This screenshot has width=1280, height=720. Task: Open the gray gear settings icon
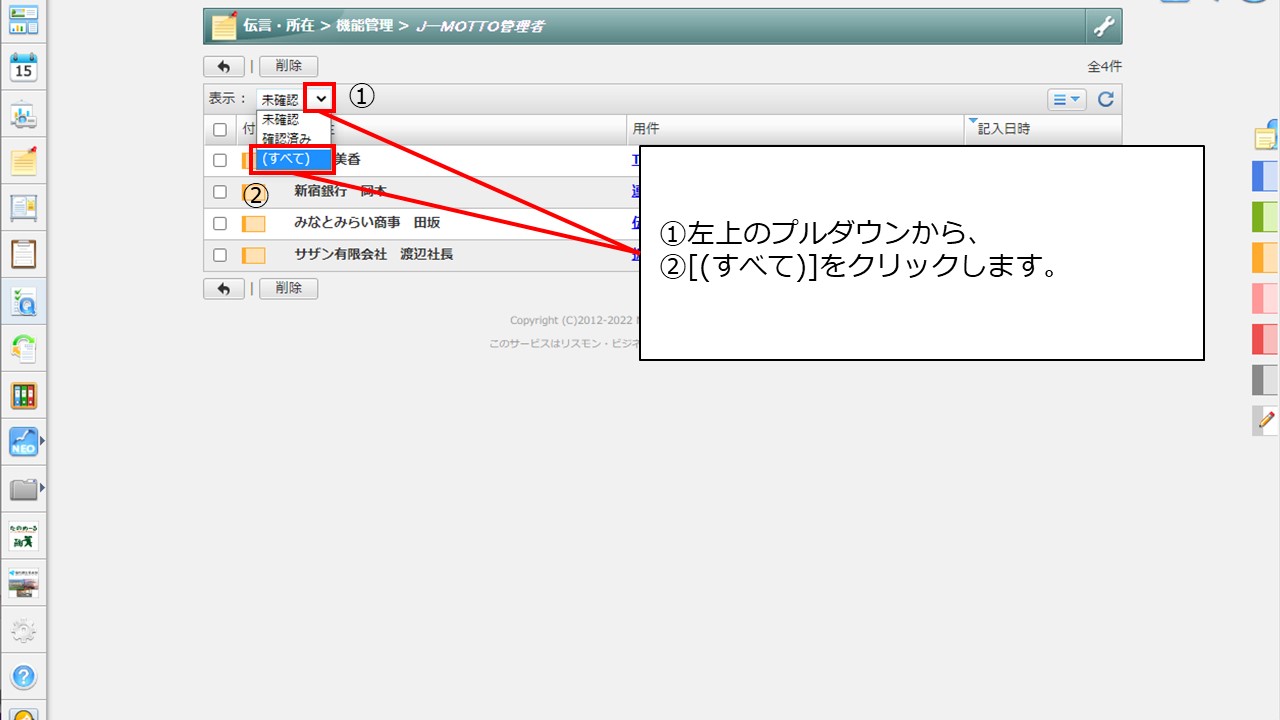click(x=23, y=630)
